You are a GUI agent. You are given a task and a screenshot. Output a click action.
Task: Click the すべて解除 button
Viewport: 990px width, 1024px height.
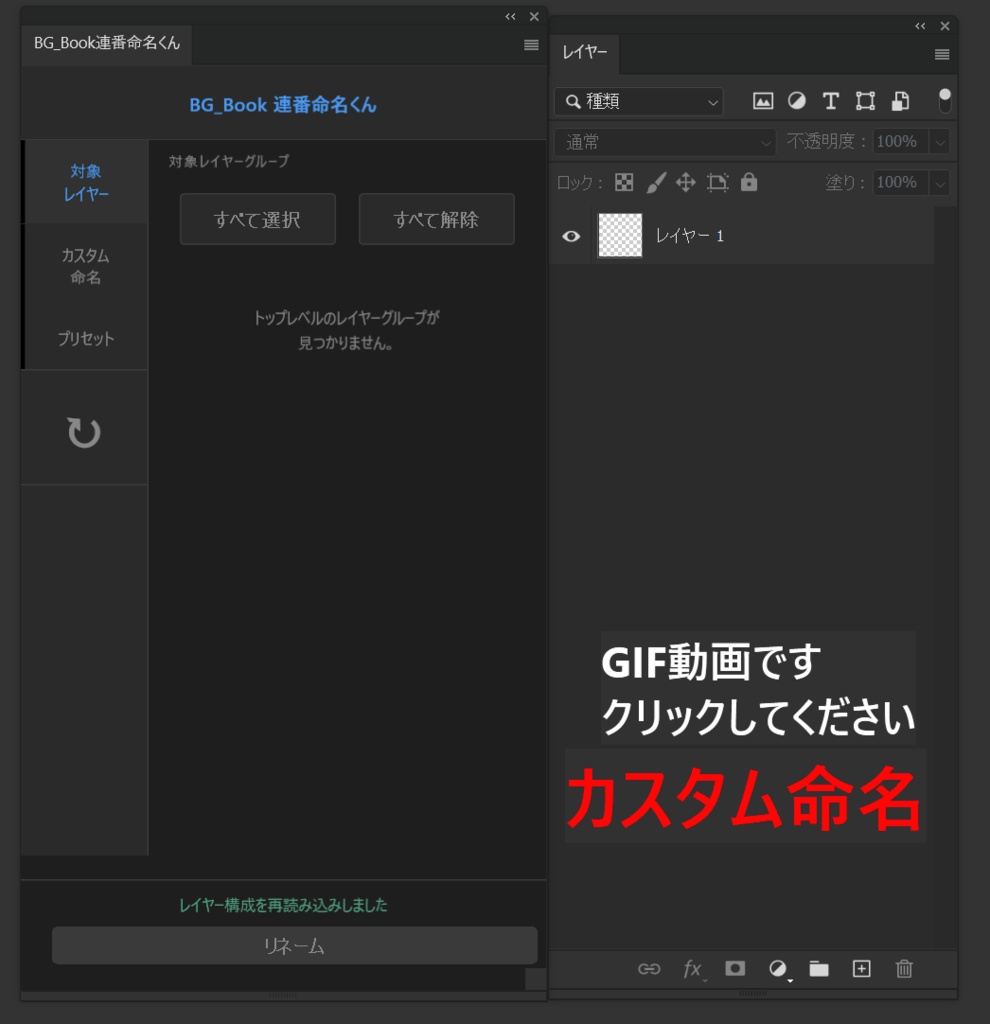pyautogui.click(x=436, y=219)
